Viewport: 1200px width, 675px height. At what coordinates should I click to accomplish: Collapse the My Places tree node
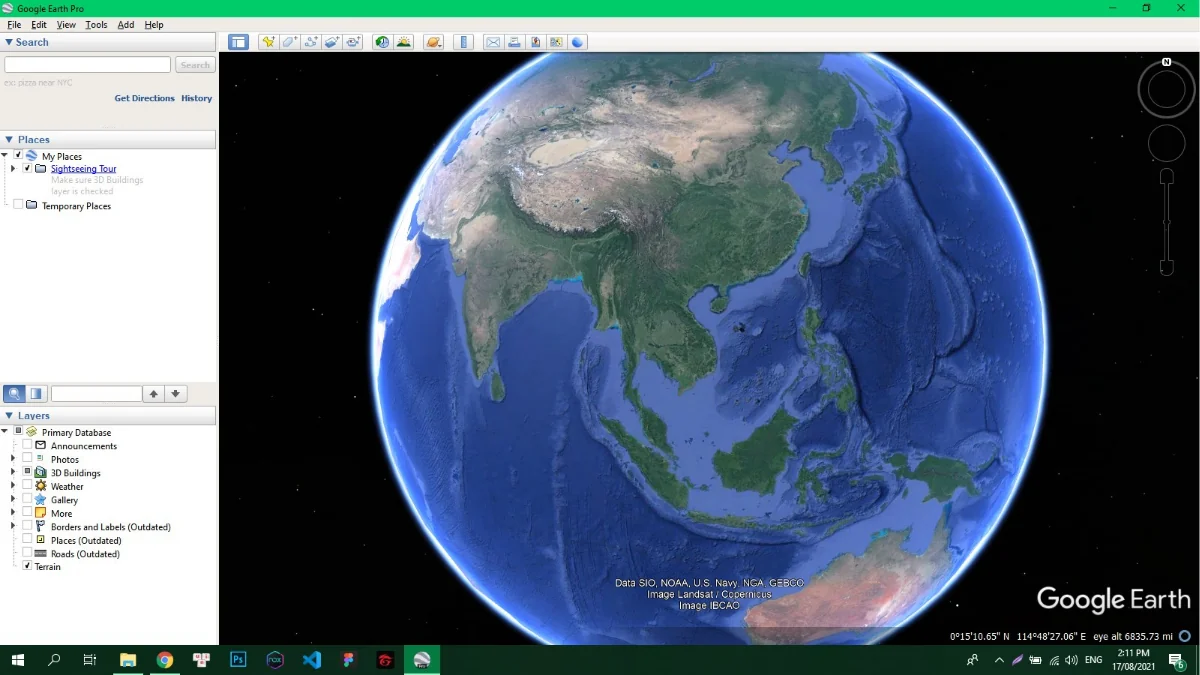tap(5, 156)
